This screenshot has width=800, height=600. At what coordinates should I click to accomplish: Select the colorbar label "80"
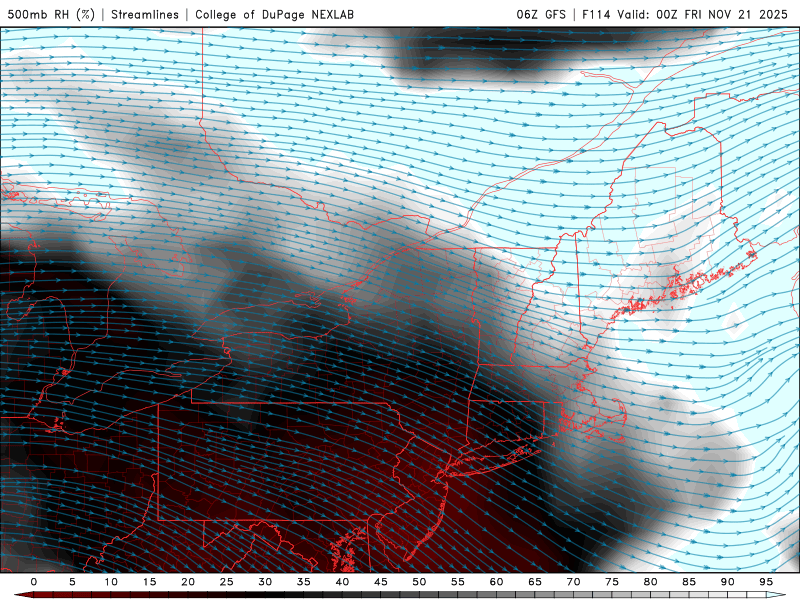click(x=650, y=582)
